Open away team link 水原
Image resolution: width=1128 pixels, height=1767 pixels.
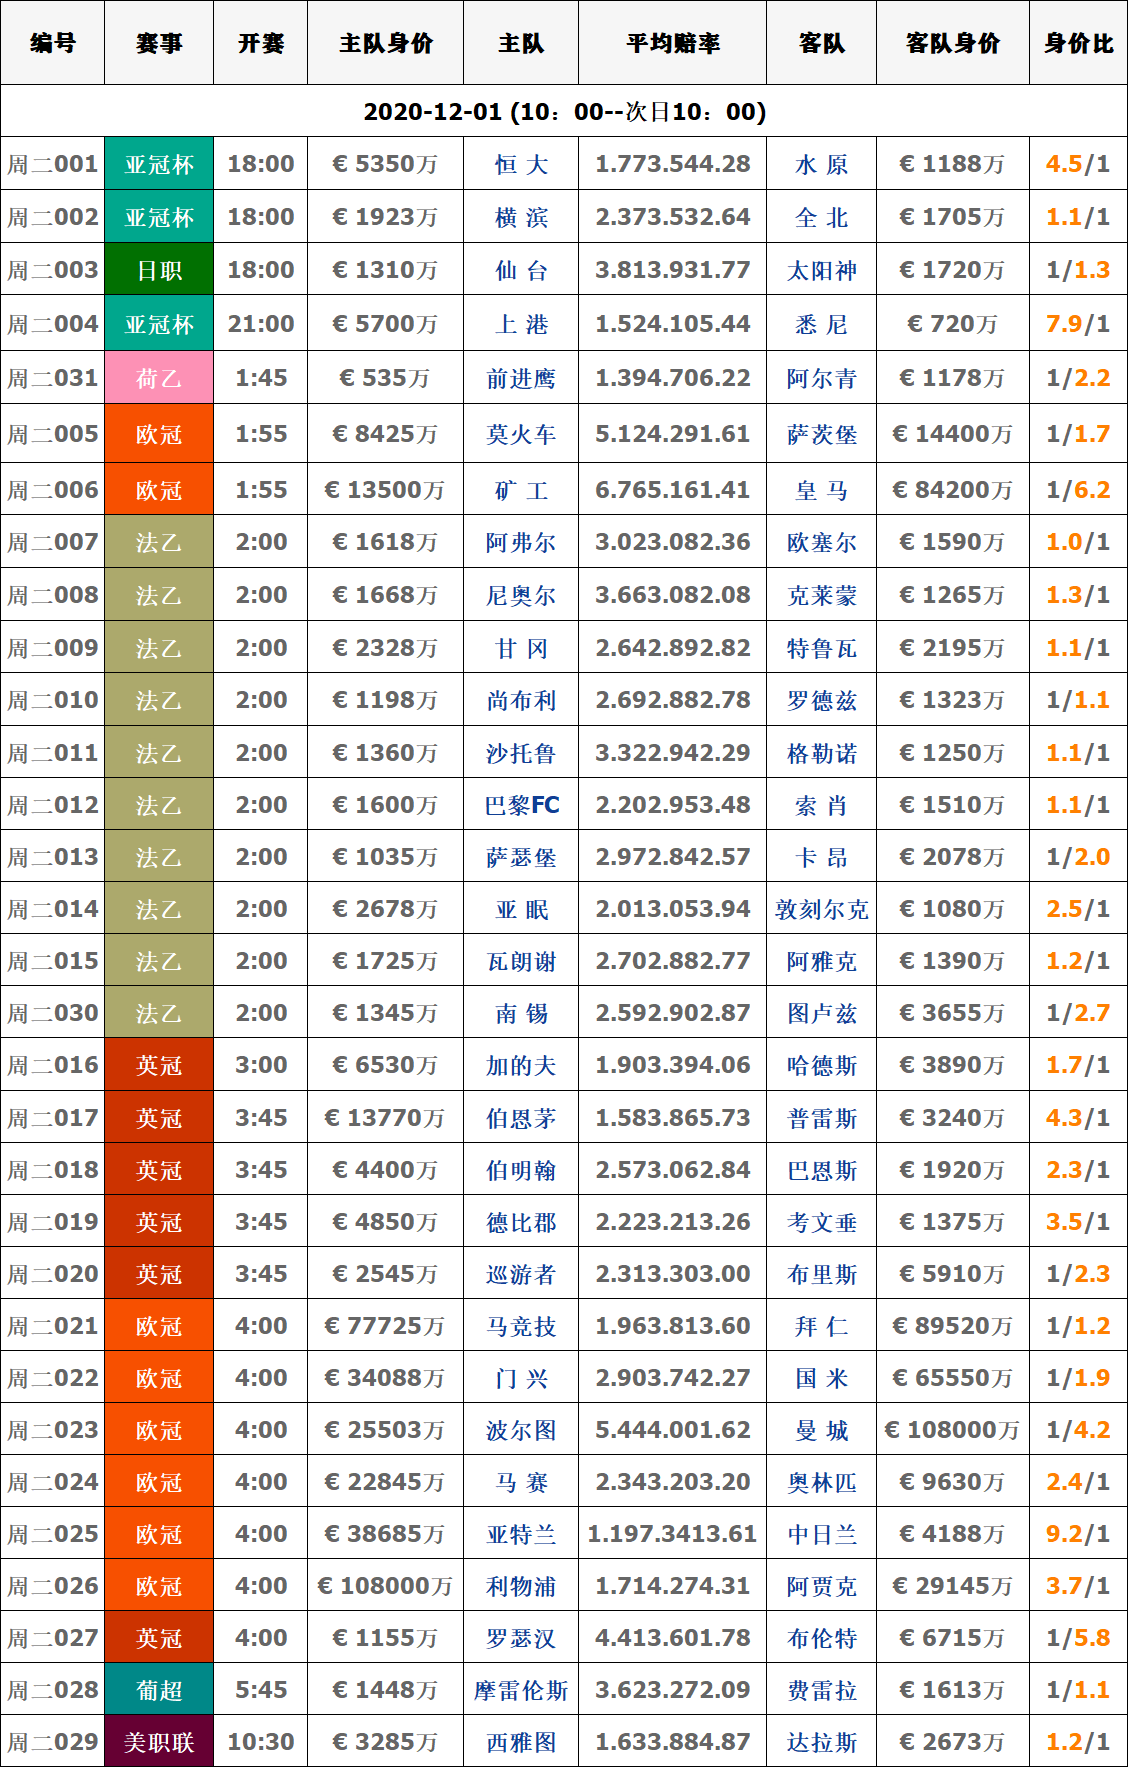coord(821,165)
